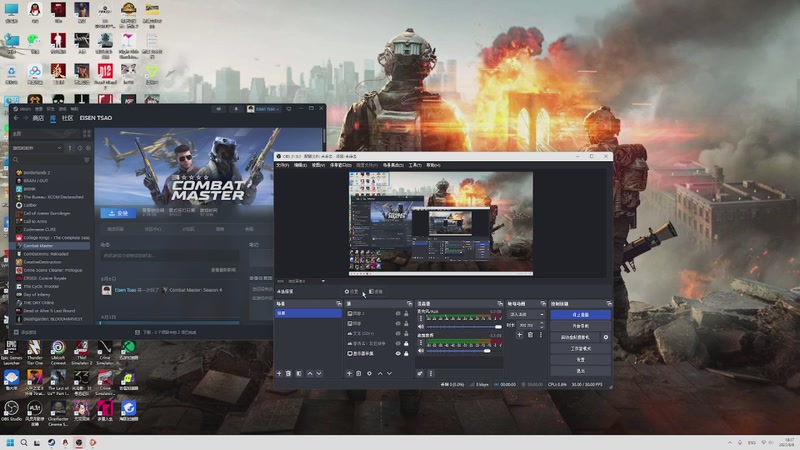Add a new scene in OBS scenes panel
The width and height of the screenshot is (800, 450).
[x=279, y=373]
